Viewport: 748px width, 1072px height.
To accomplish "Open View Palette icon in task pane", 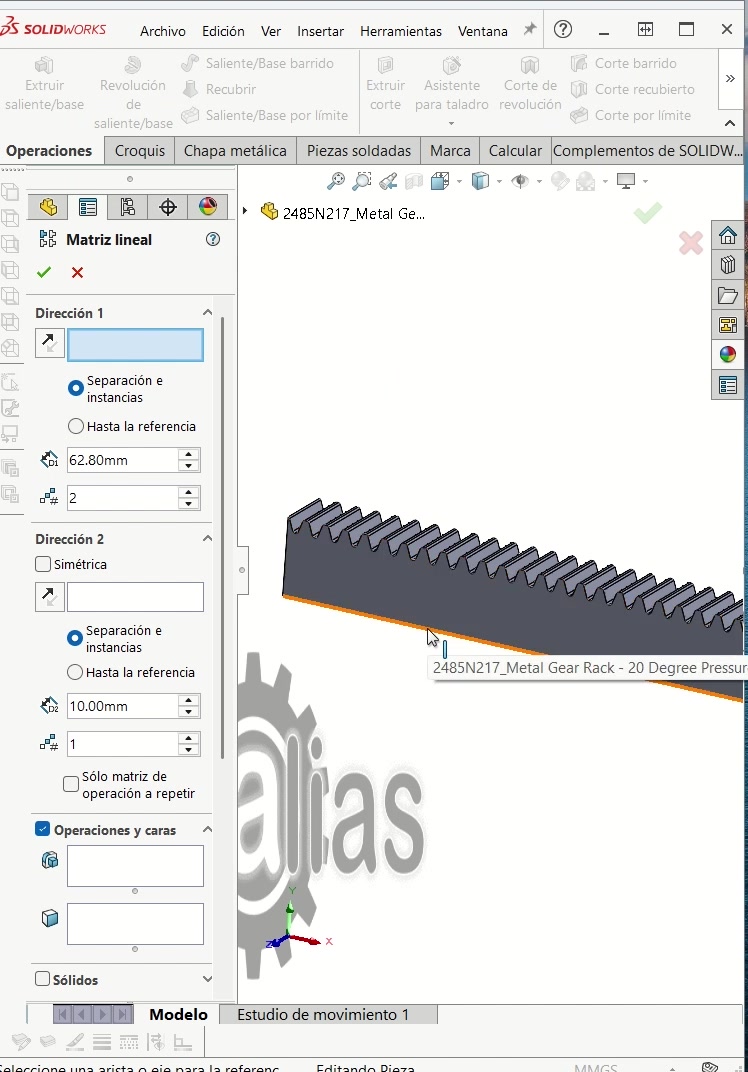I will (727, 325).
